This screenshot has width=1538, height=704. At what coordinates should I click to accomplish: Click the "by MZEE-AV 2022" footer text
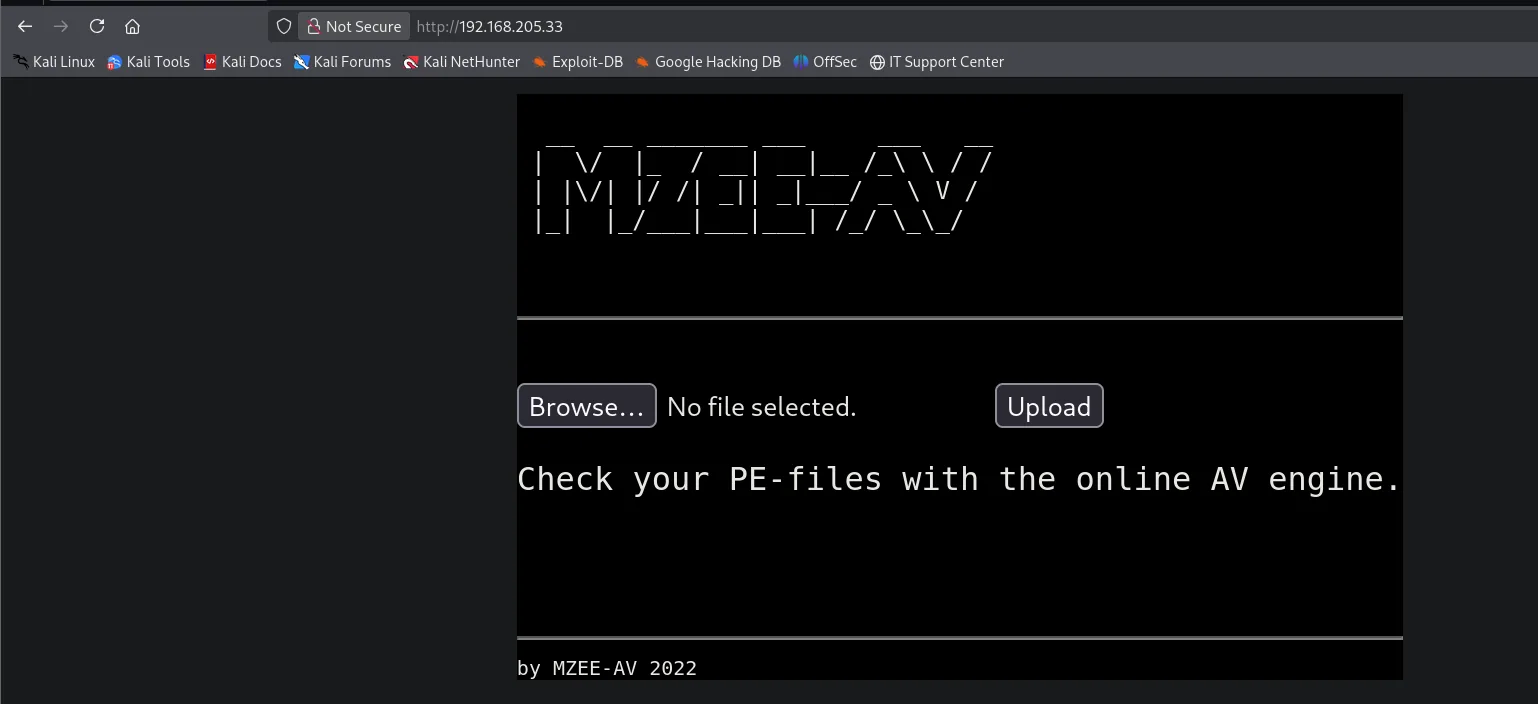pos(607,668)
